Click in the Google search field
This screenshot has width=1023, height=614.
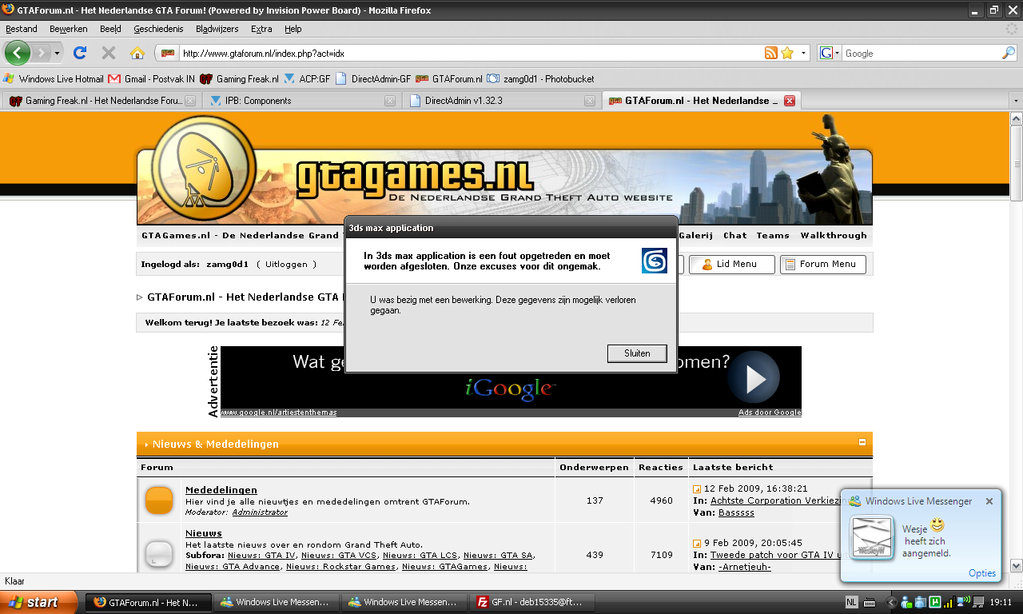click(x=921, y=53)
